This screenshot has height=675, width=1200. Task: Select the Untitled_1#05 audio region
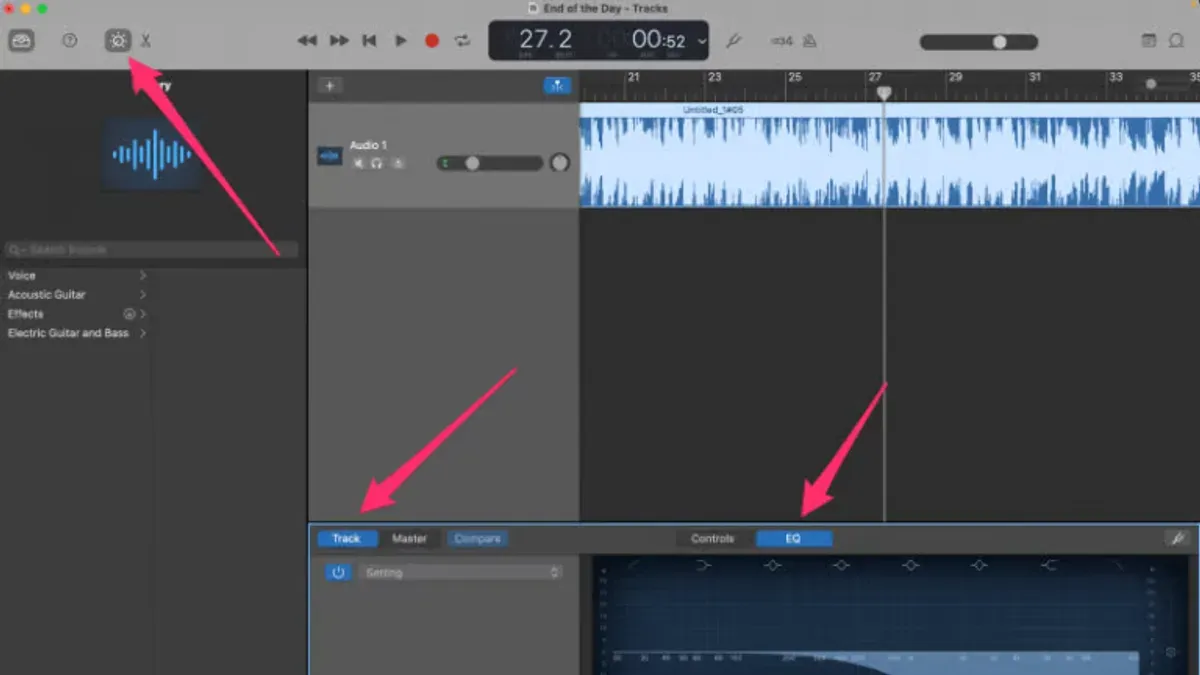[890, 154]
